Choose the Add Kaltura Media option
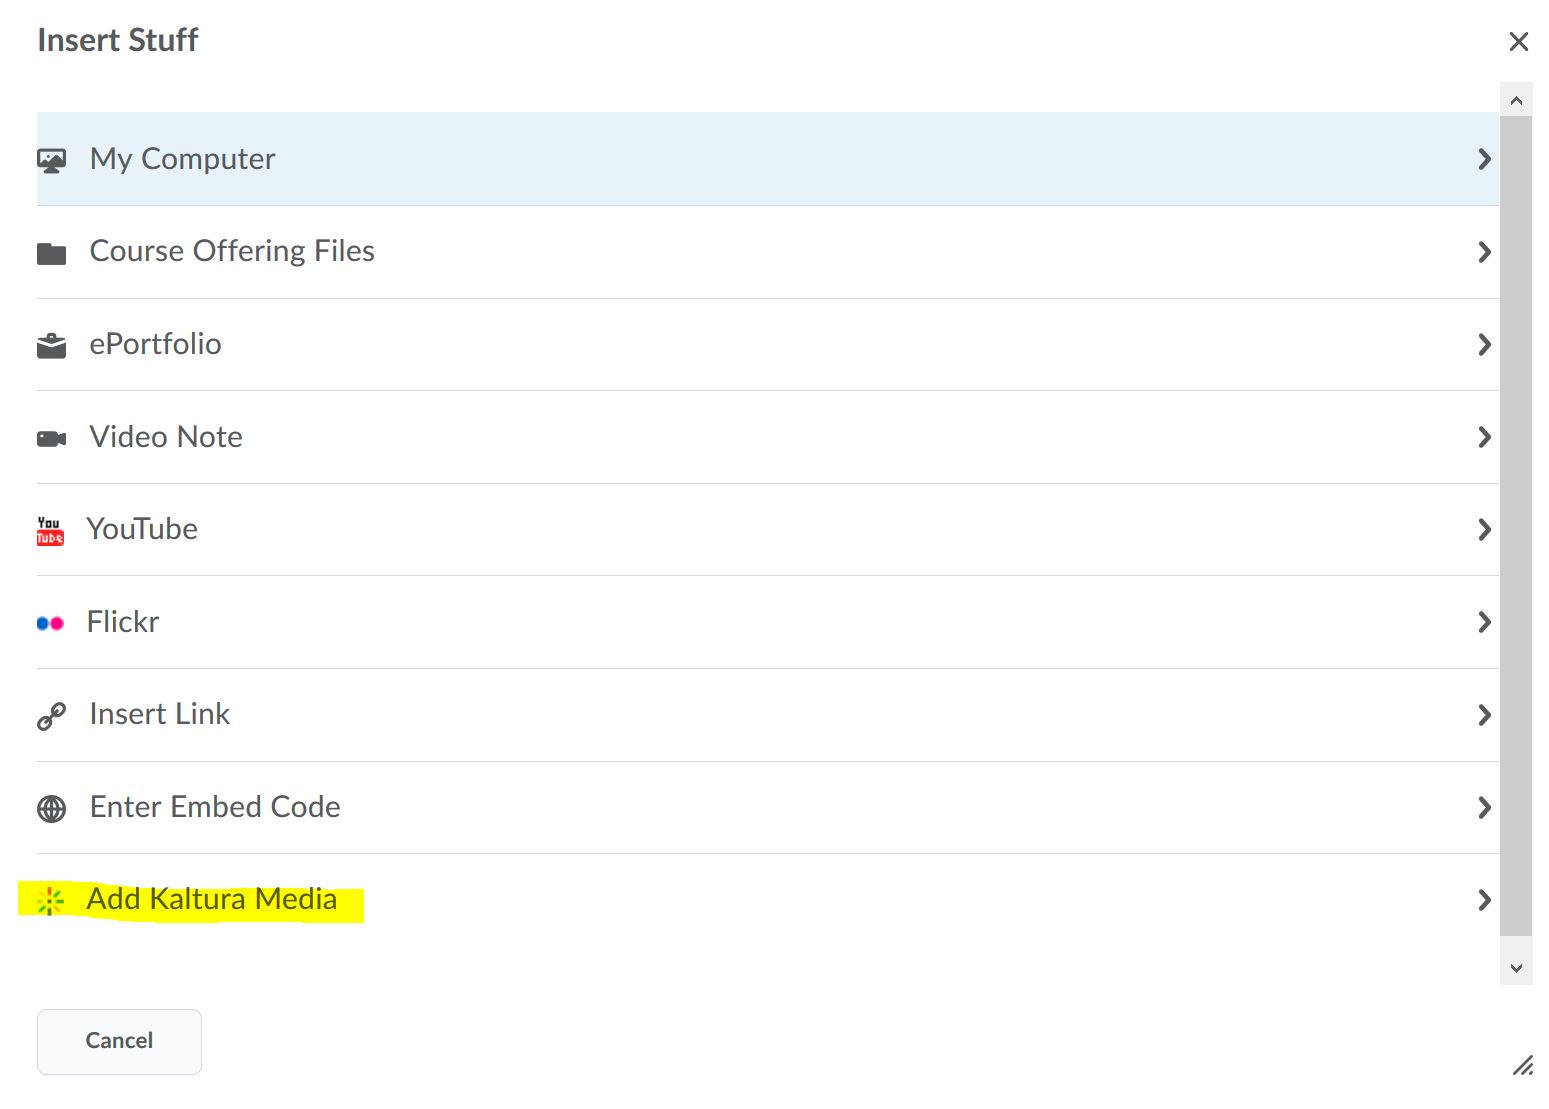This screenshot has height=1109, width=1549. click(x=211, y=899)
